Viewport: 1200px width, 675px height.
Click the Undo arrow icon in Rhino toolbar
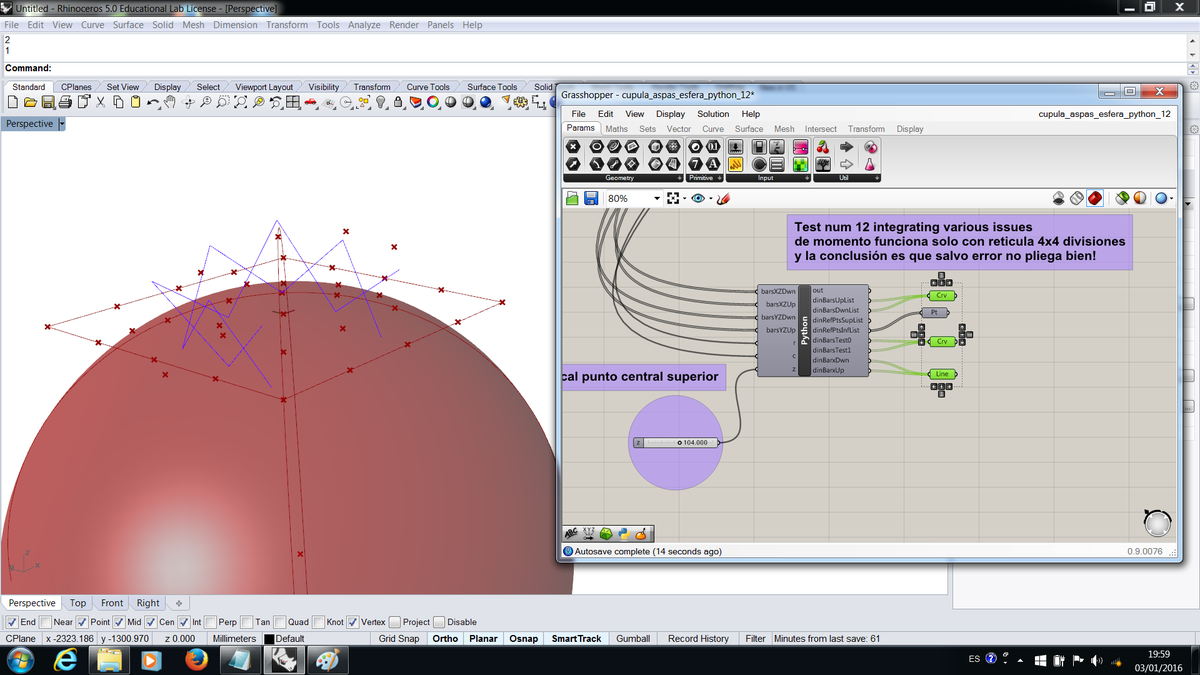pos(153,102)
